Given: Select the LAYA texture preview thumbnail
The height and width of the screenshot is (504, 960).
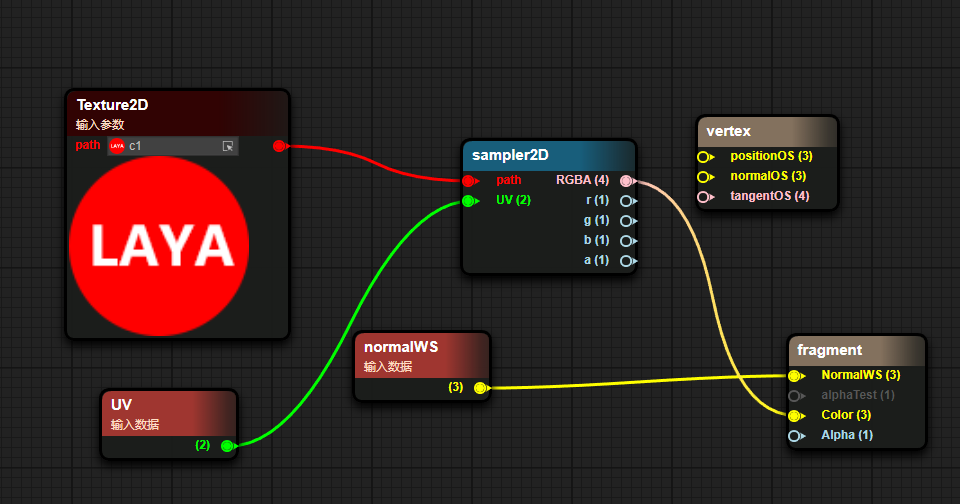Looking at the screenshot, I should pos(162,245).
